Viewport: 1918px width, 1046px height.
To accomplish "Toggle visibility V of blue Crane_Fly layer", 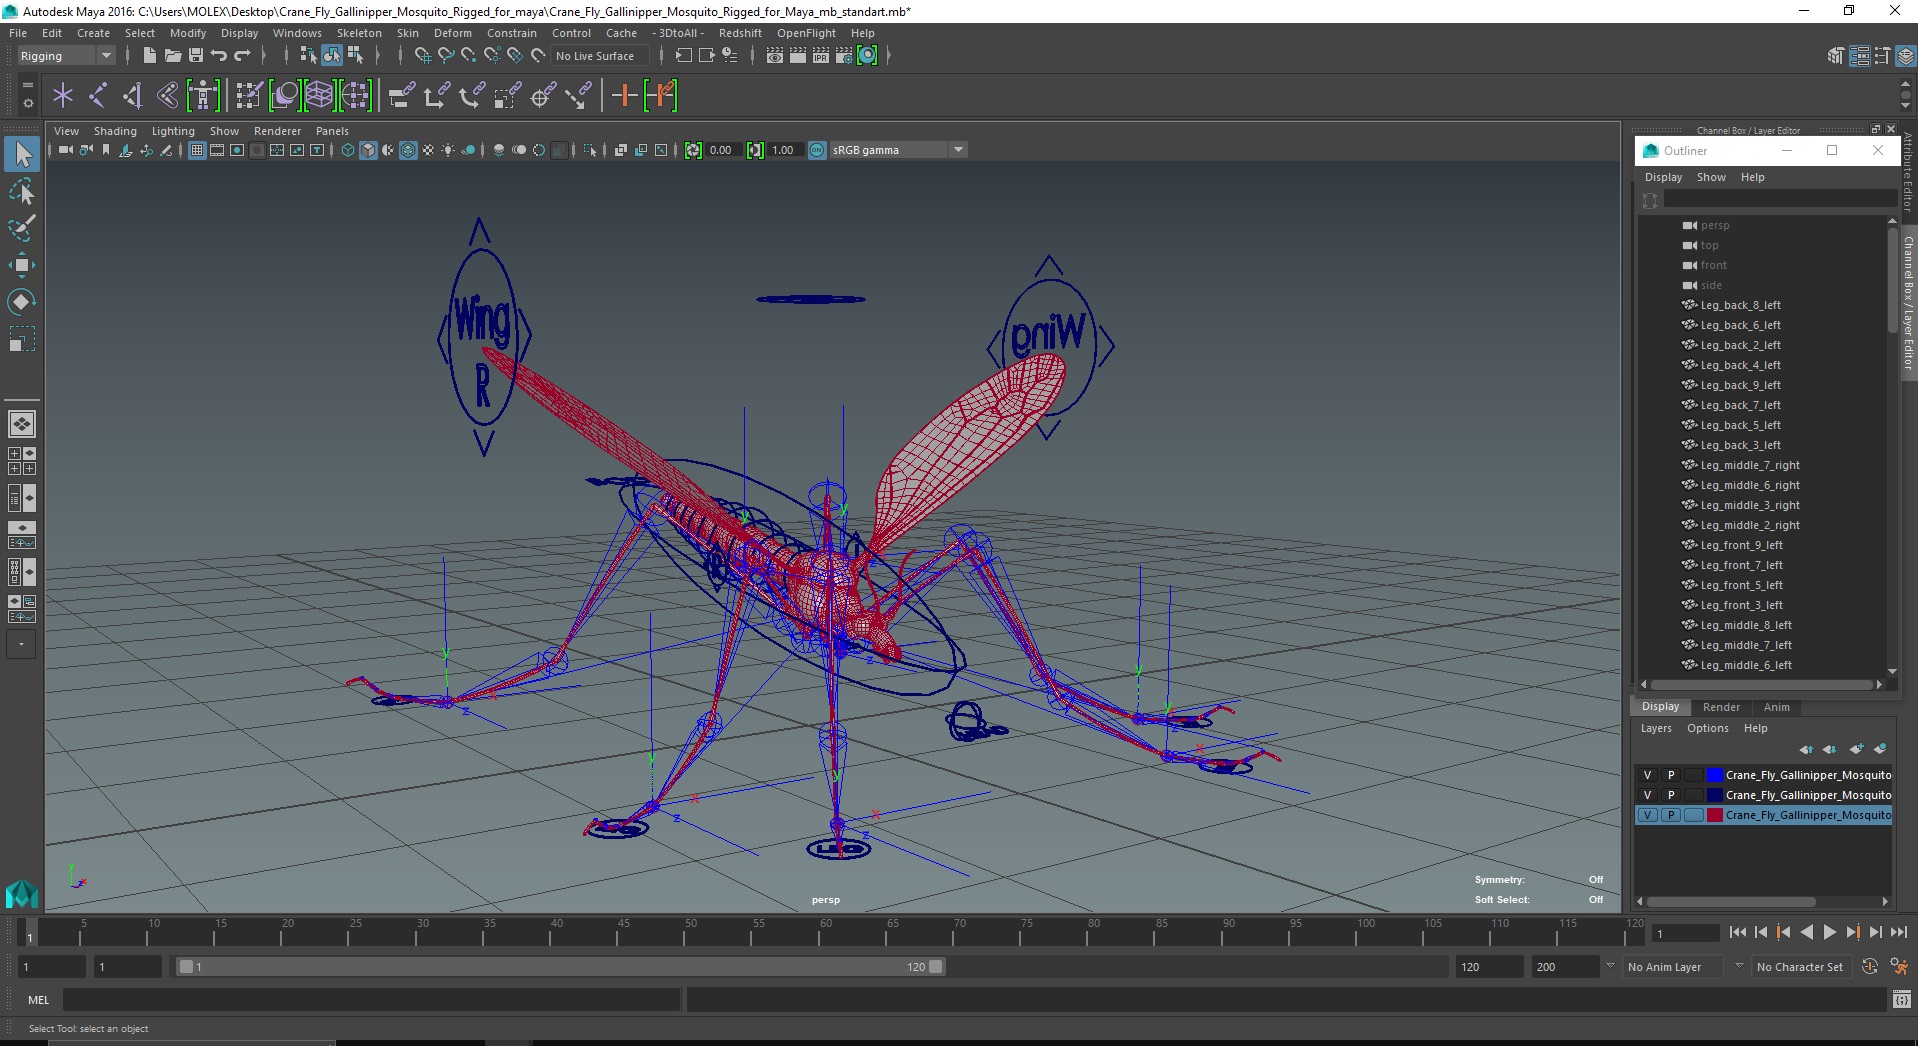I will point(1647,775).
